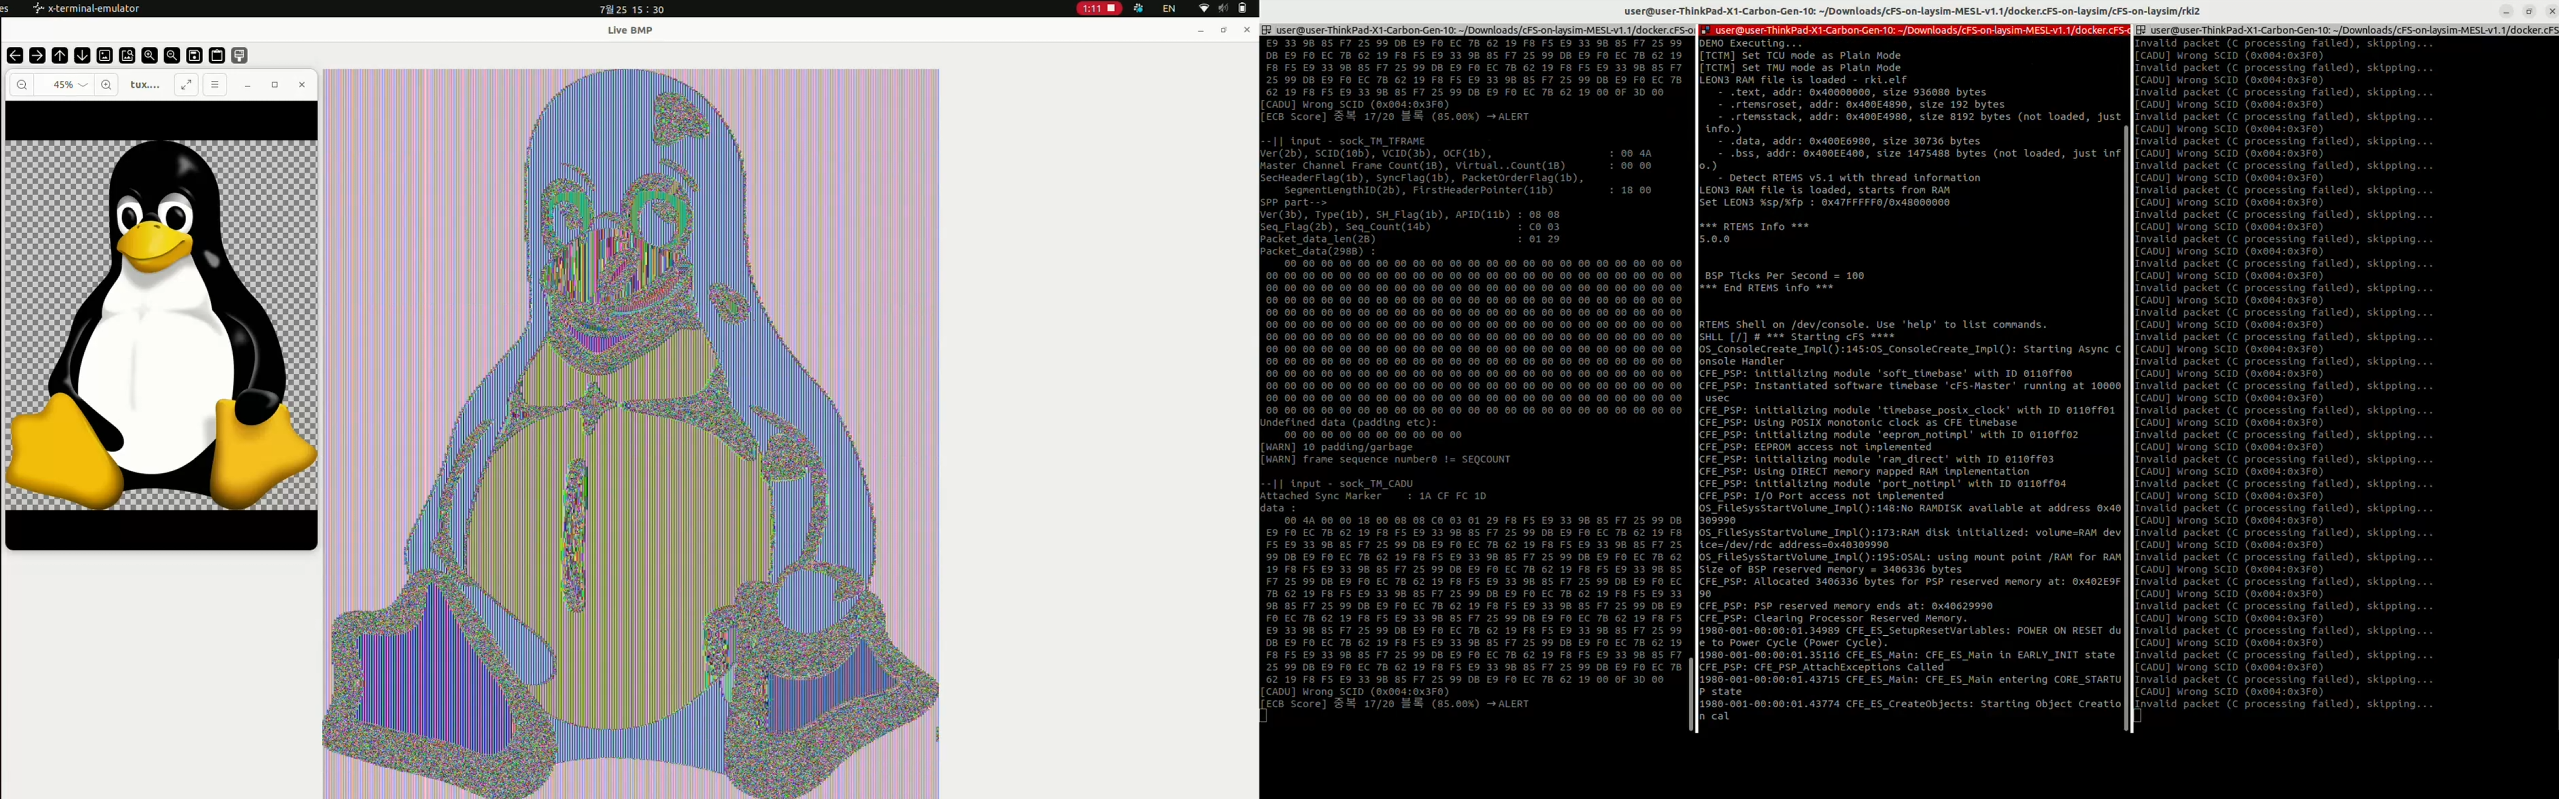The height and width of the screenshot is (799, 2559).
Task: Click the split icon on the first terminal tab
Action: tap(1266, 30)
